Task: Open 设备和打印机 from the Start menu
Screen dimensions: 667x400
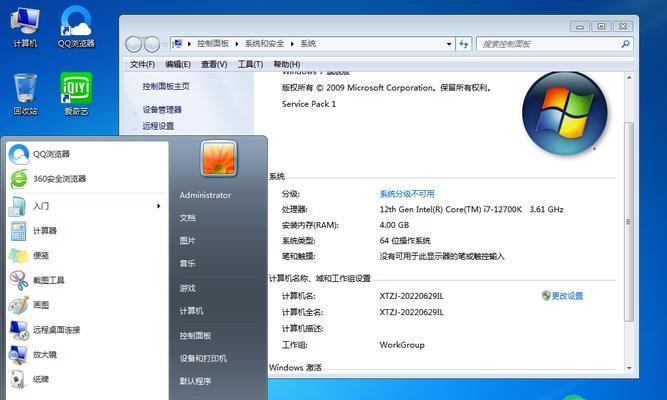Action: [x=203, y=358]
